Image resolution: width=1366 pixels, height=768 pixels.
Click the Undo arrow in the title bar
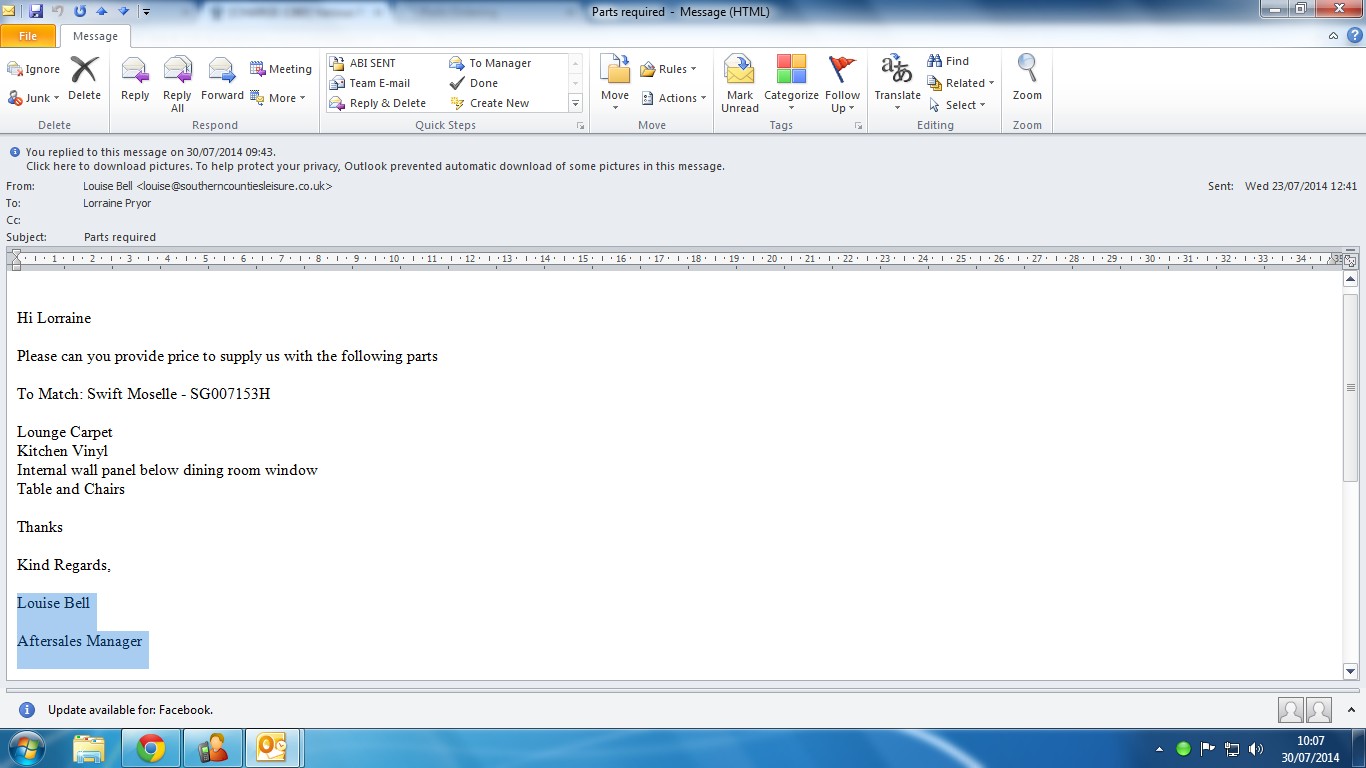coord(57,11)
